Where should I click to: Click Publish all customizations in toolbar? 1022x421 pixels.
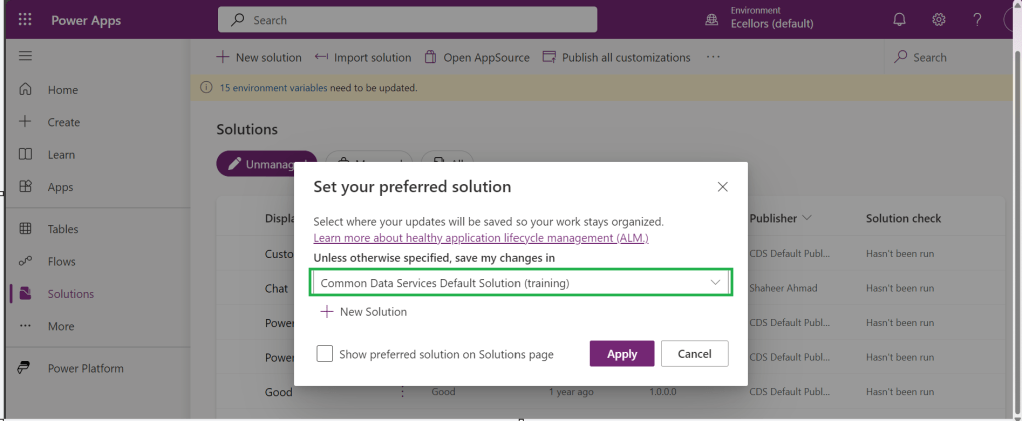pos(616,57)
